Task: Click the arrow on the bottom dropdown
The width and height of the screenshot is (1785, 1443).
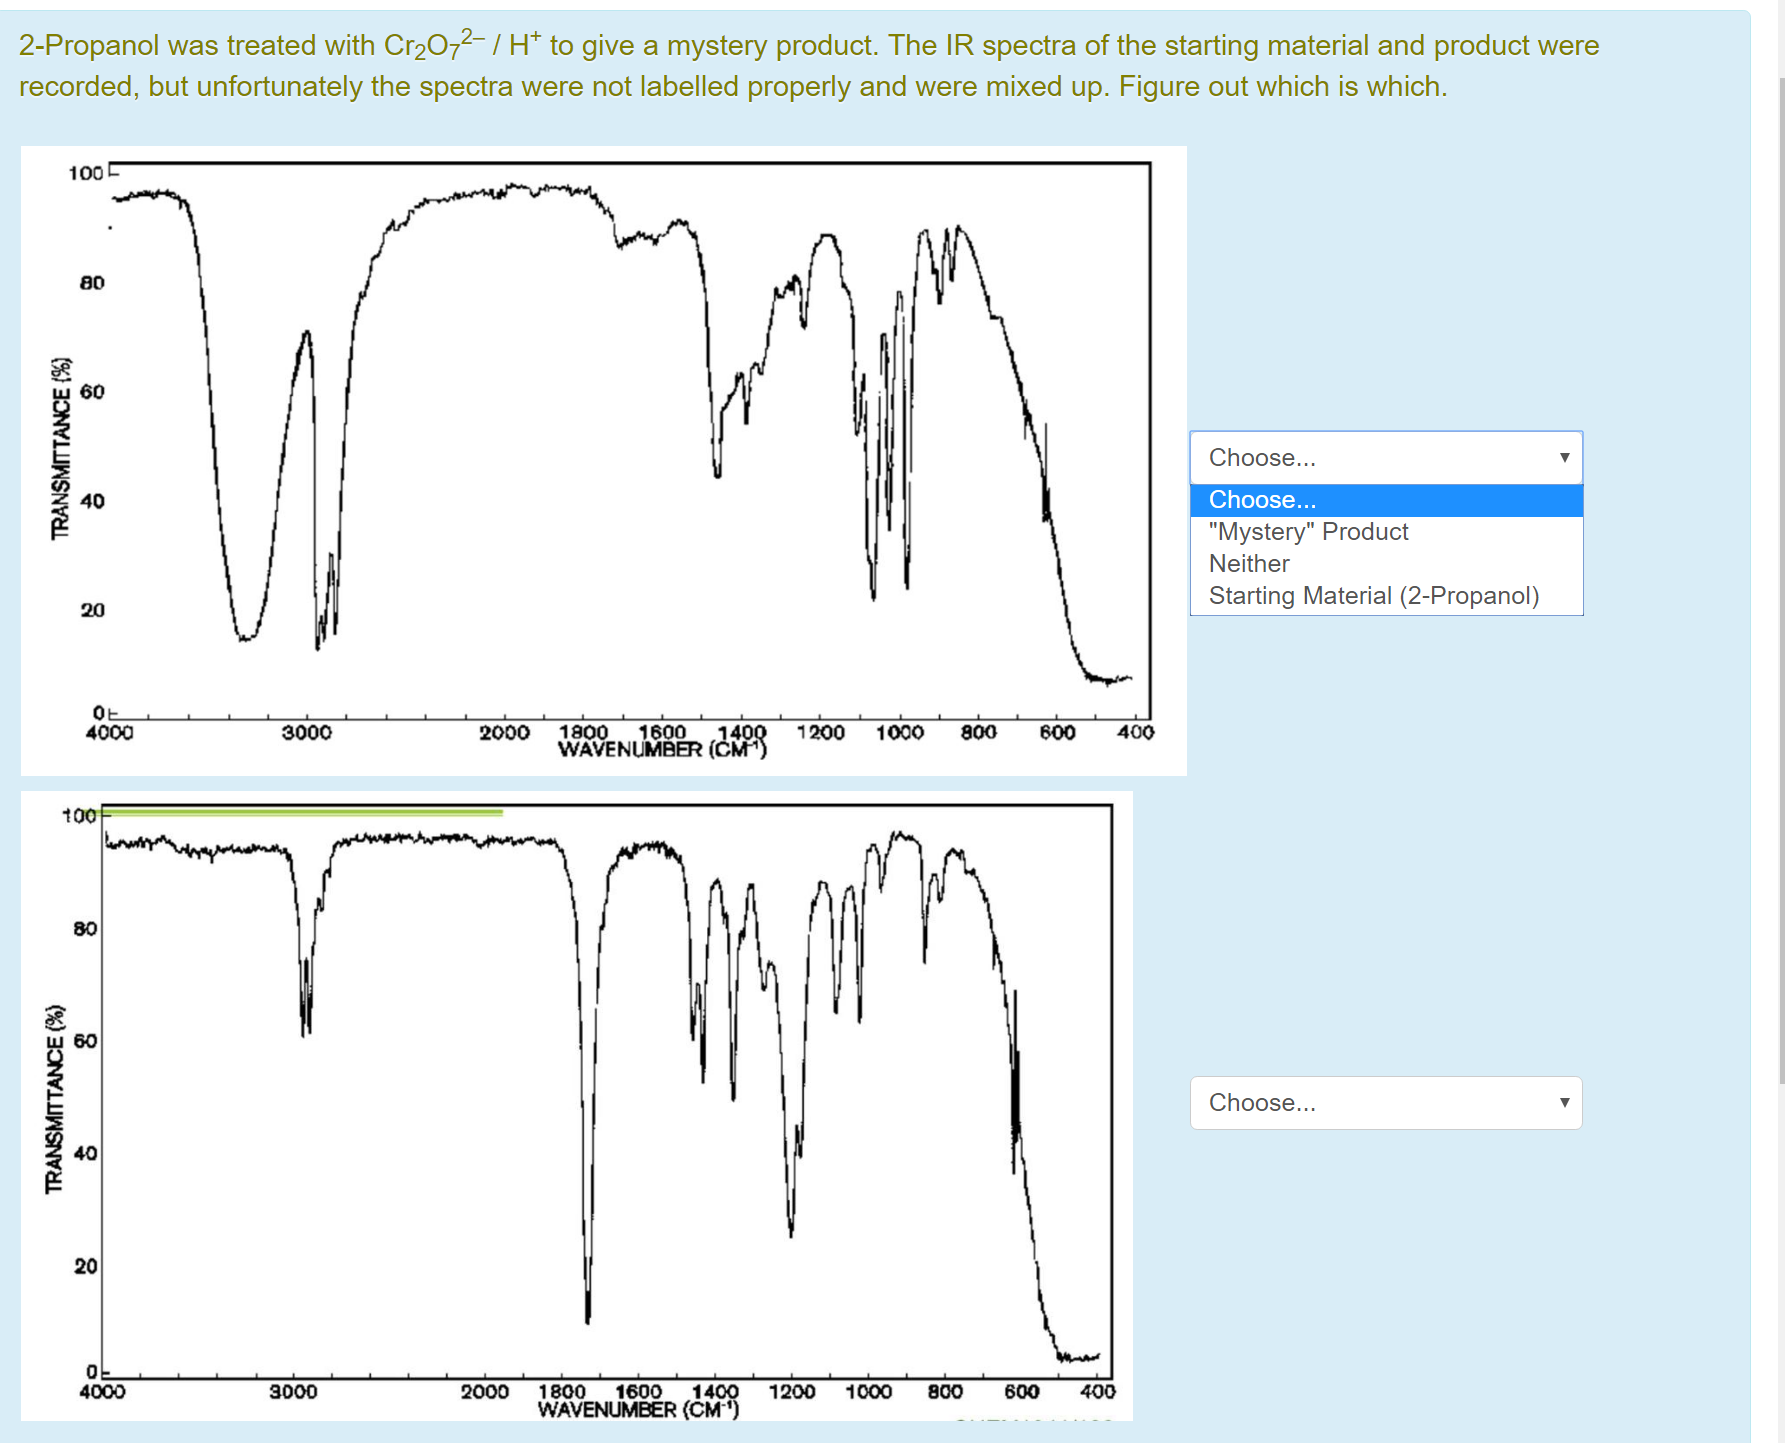Action: (x=1564, y=1103)
